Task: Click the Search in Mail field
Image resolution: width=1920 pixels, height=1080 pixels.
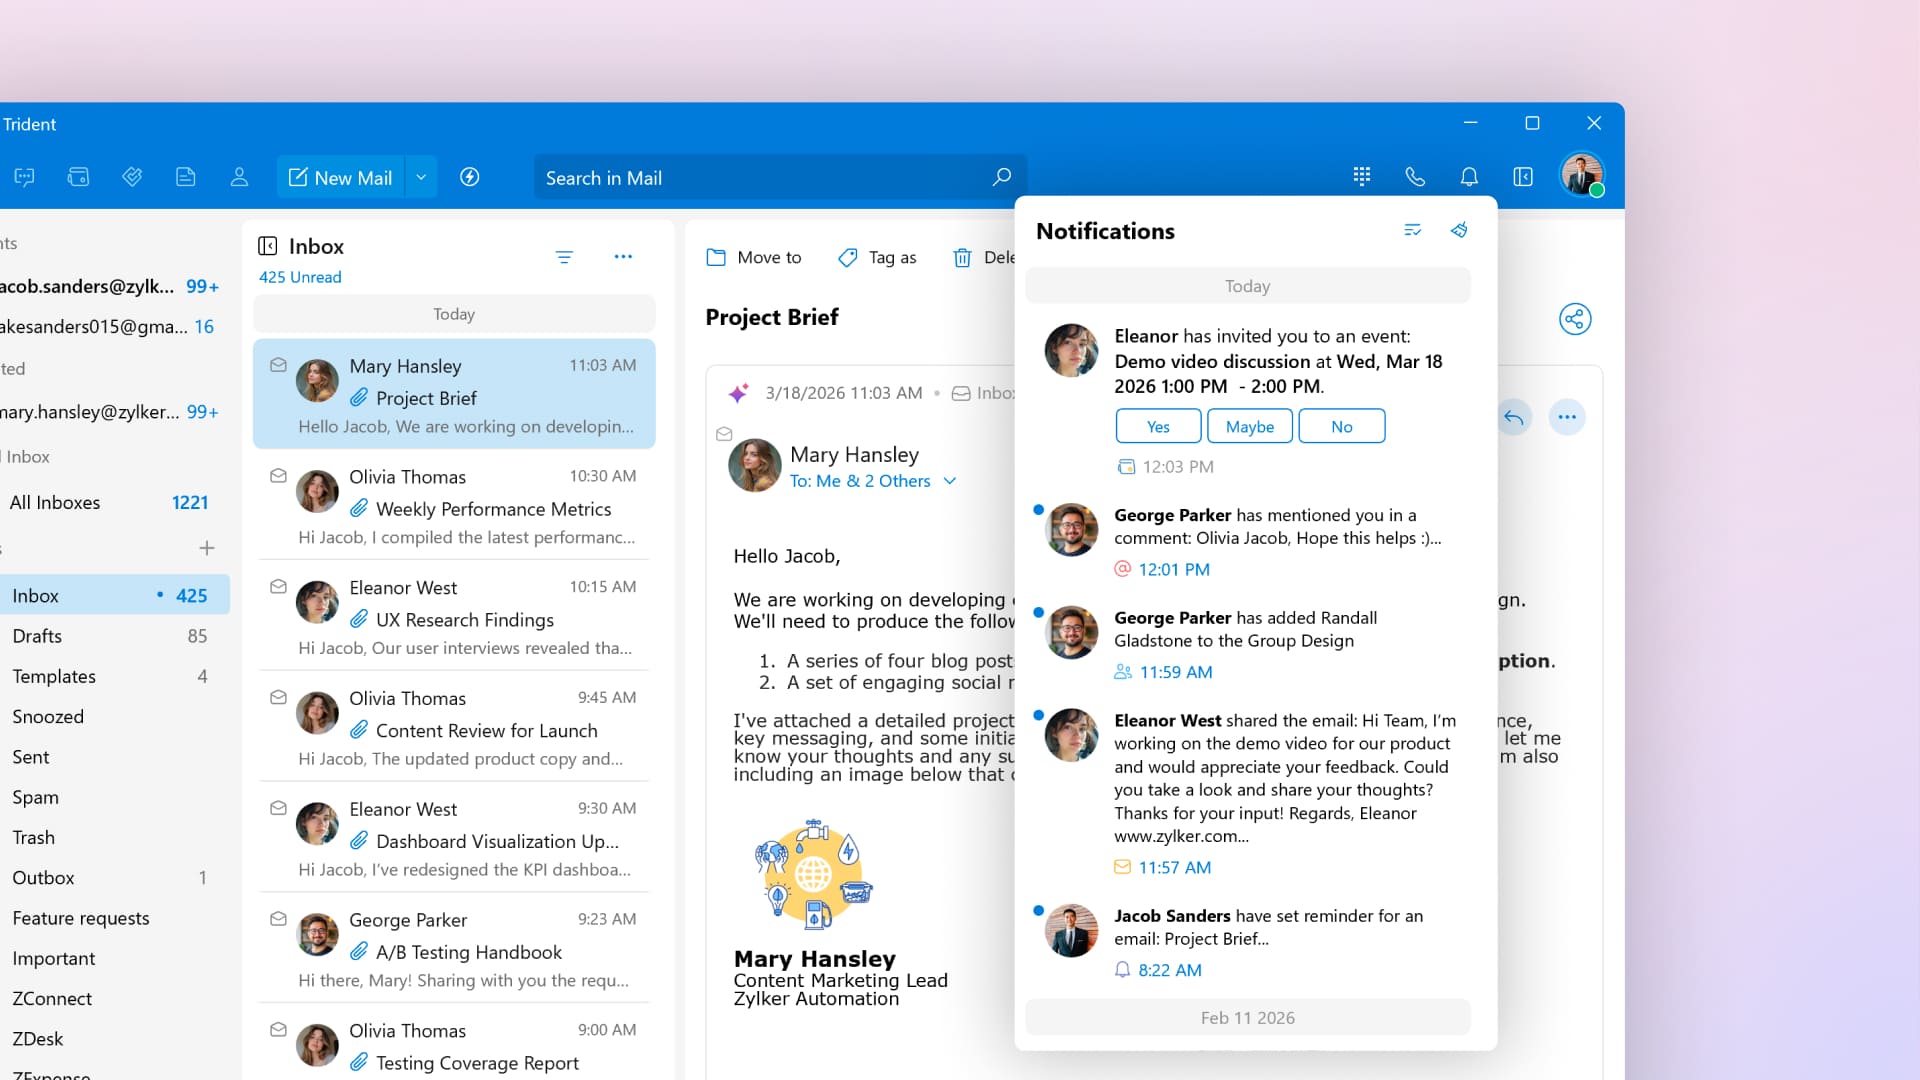Action: tap(760, 178)
